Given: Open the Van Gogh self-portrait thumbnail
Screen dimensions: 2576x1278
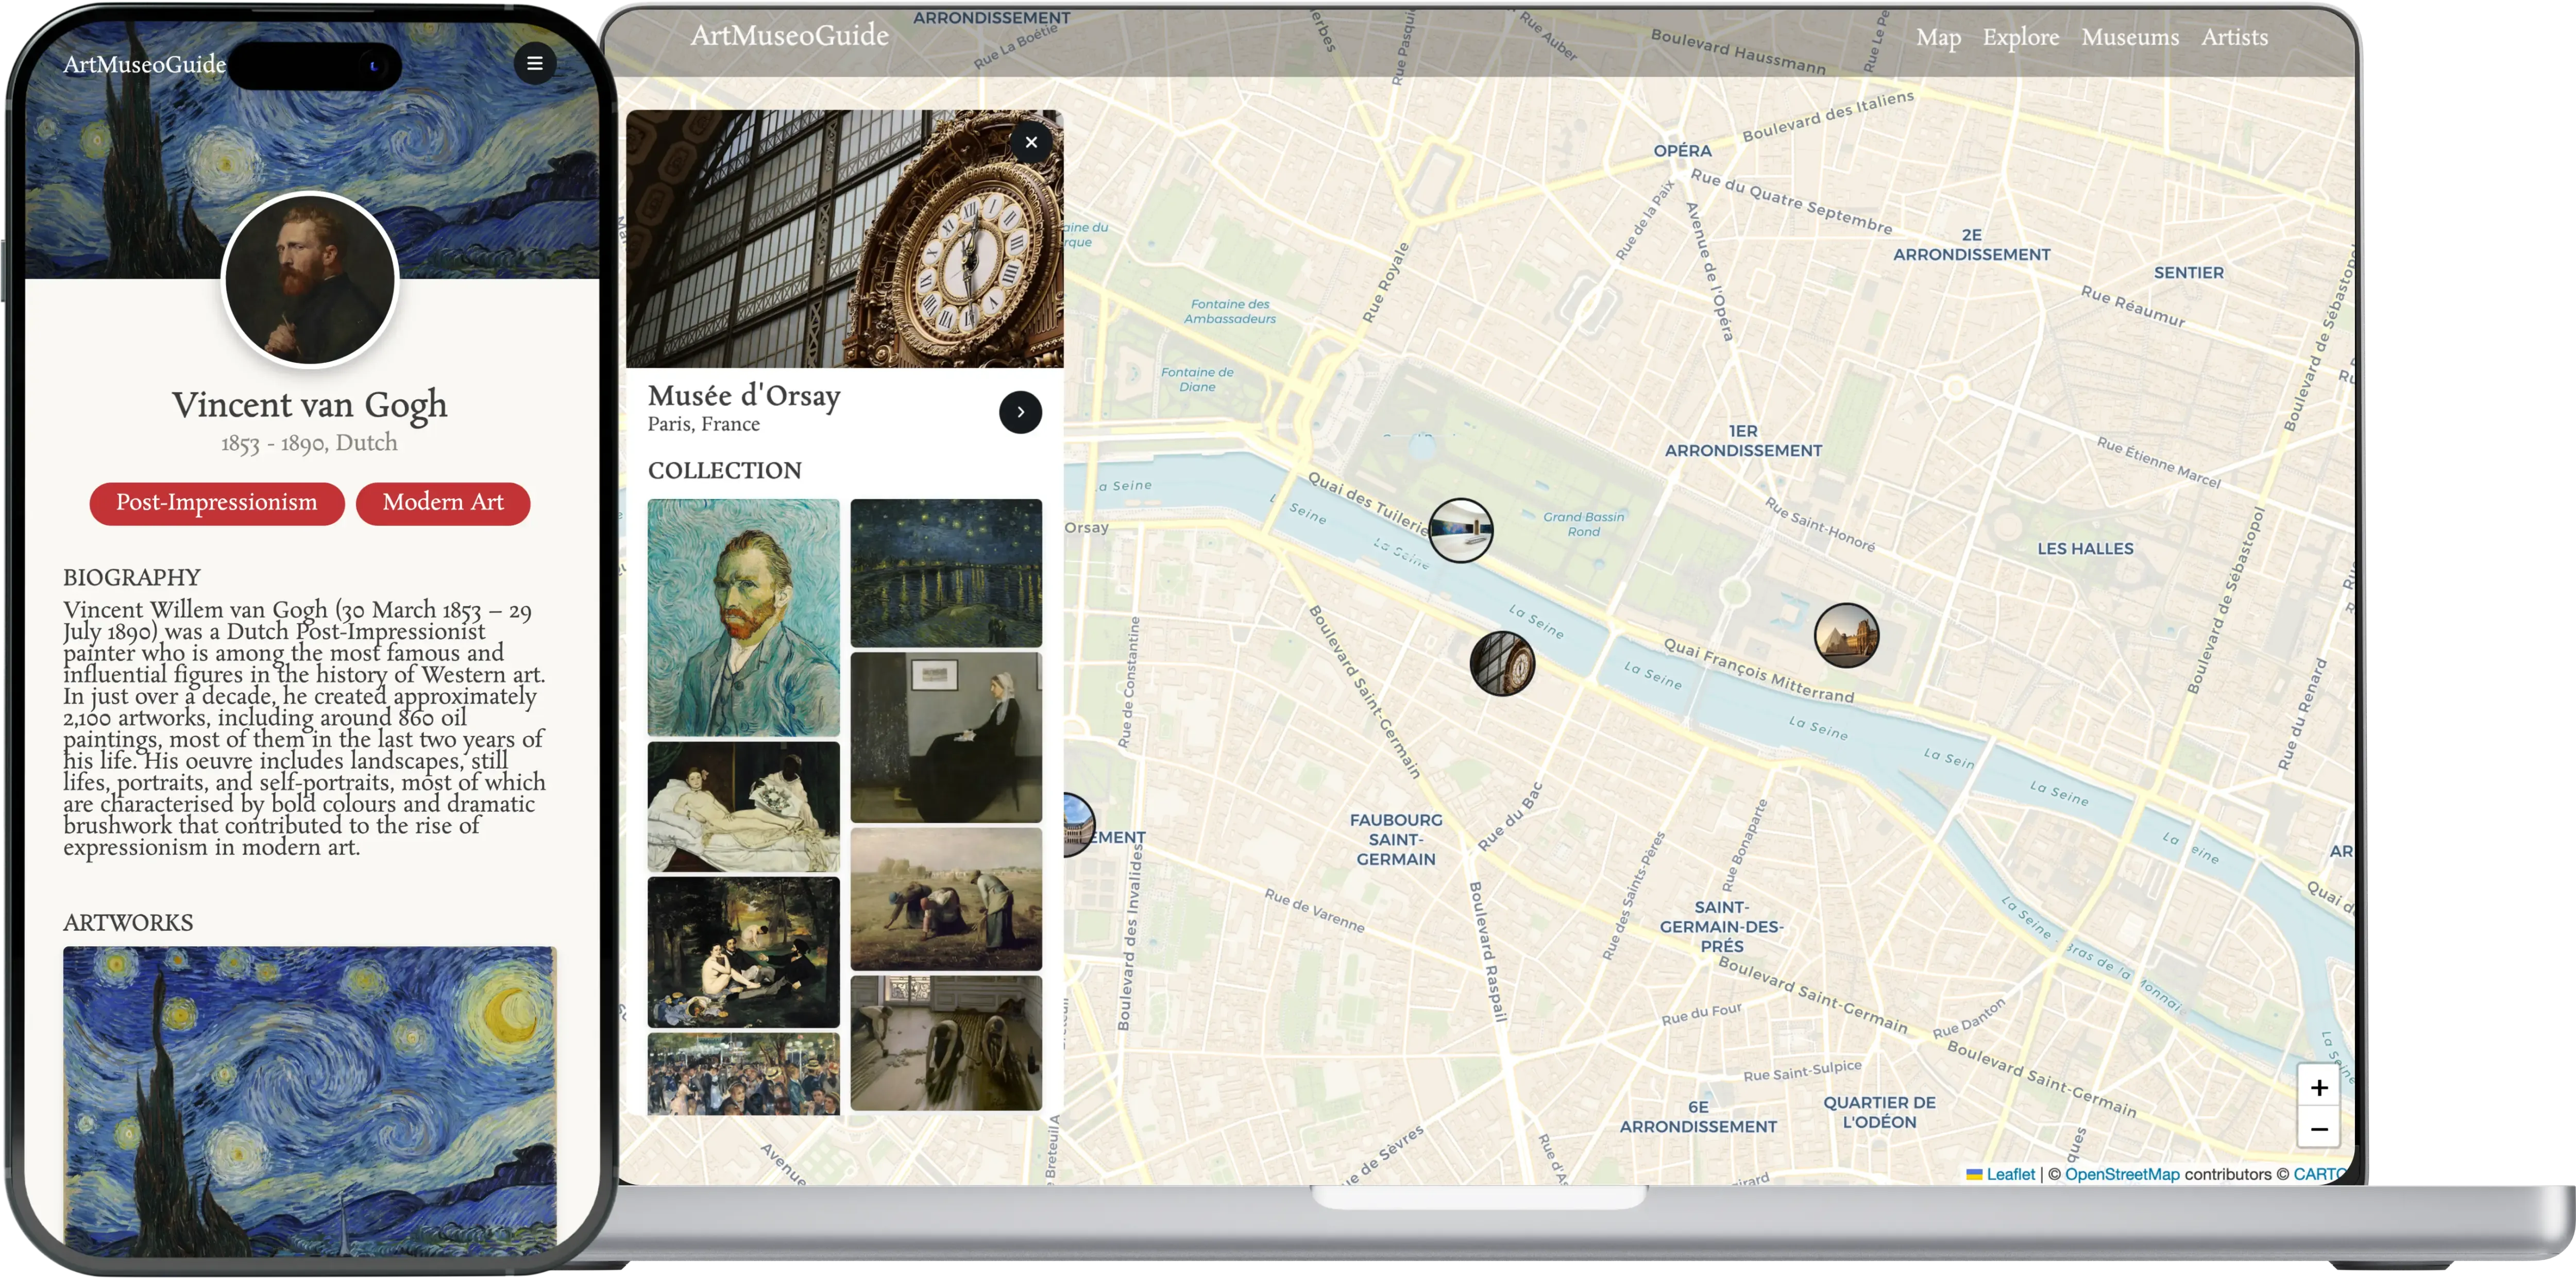Looking at the screenshot, I should (743, 617).
